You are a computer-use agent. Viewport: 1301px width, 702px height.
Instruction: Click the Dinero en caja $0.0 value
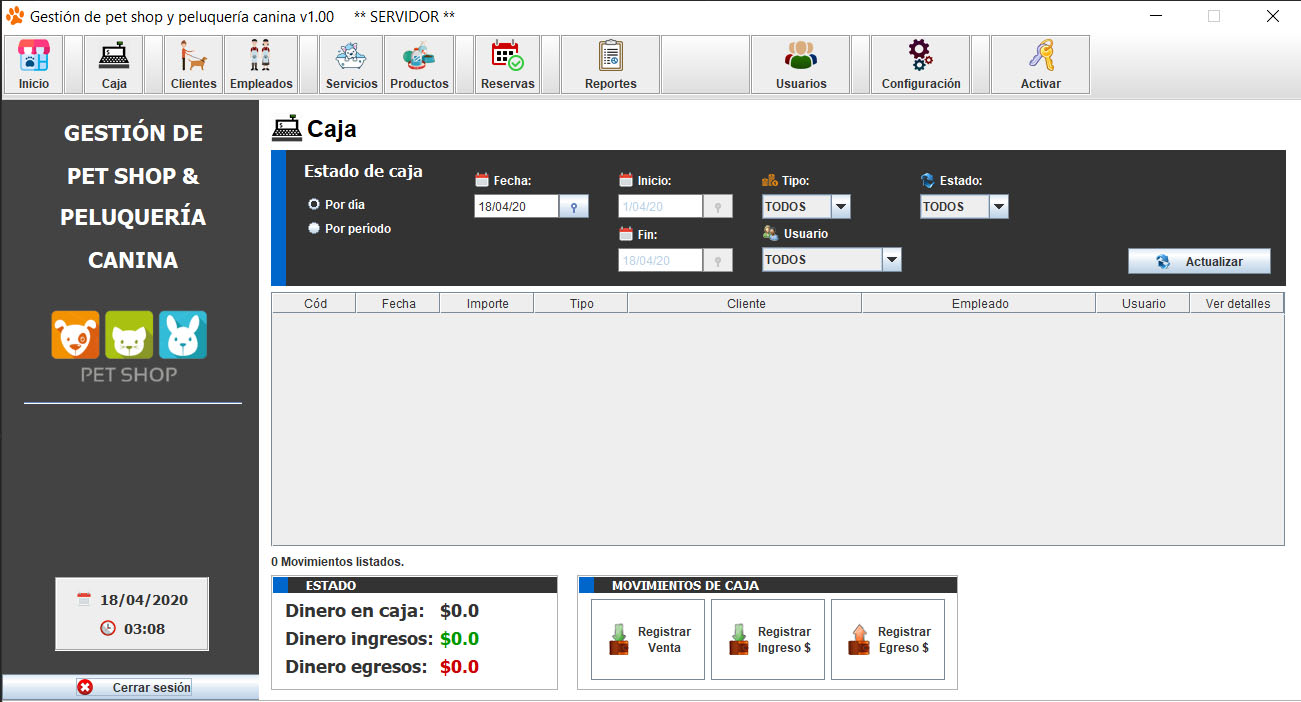[459, 611]
